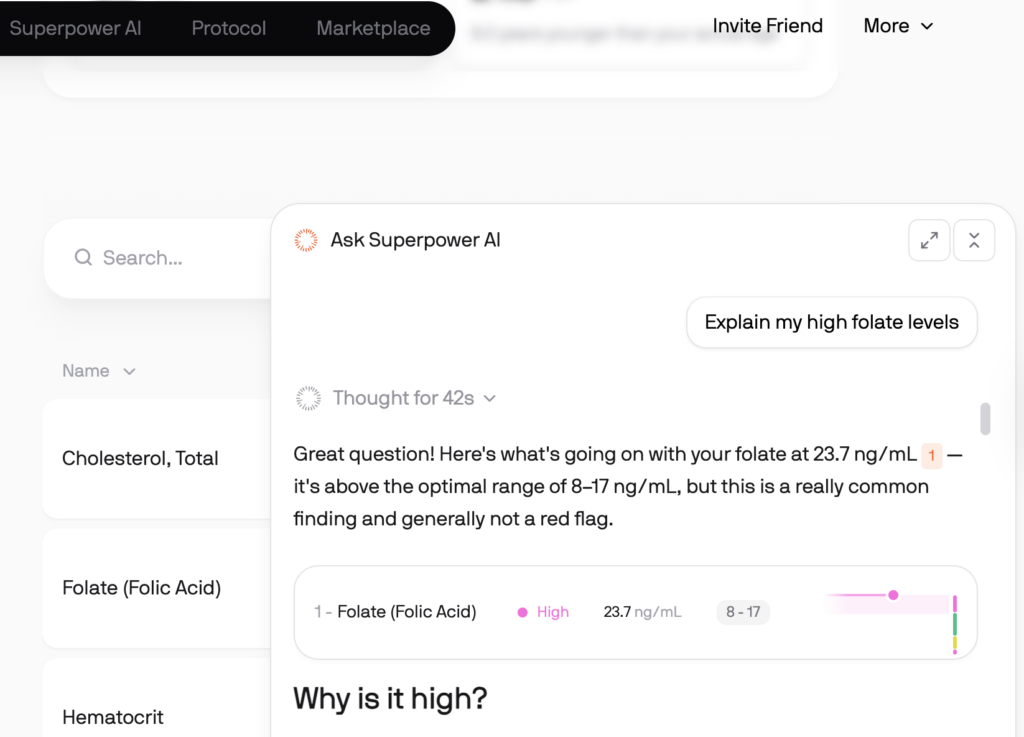This screenshot has height=737, width=1024.
Task: Select the Folate (Folic Acid) list row
Action: pyautogui.click(x=157, y=588)
